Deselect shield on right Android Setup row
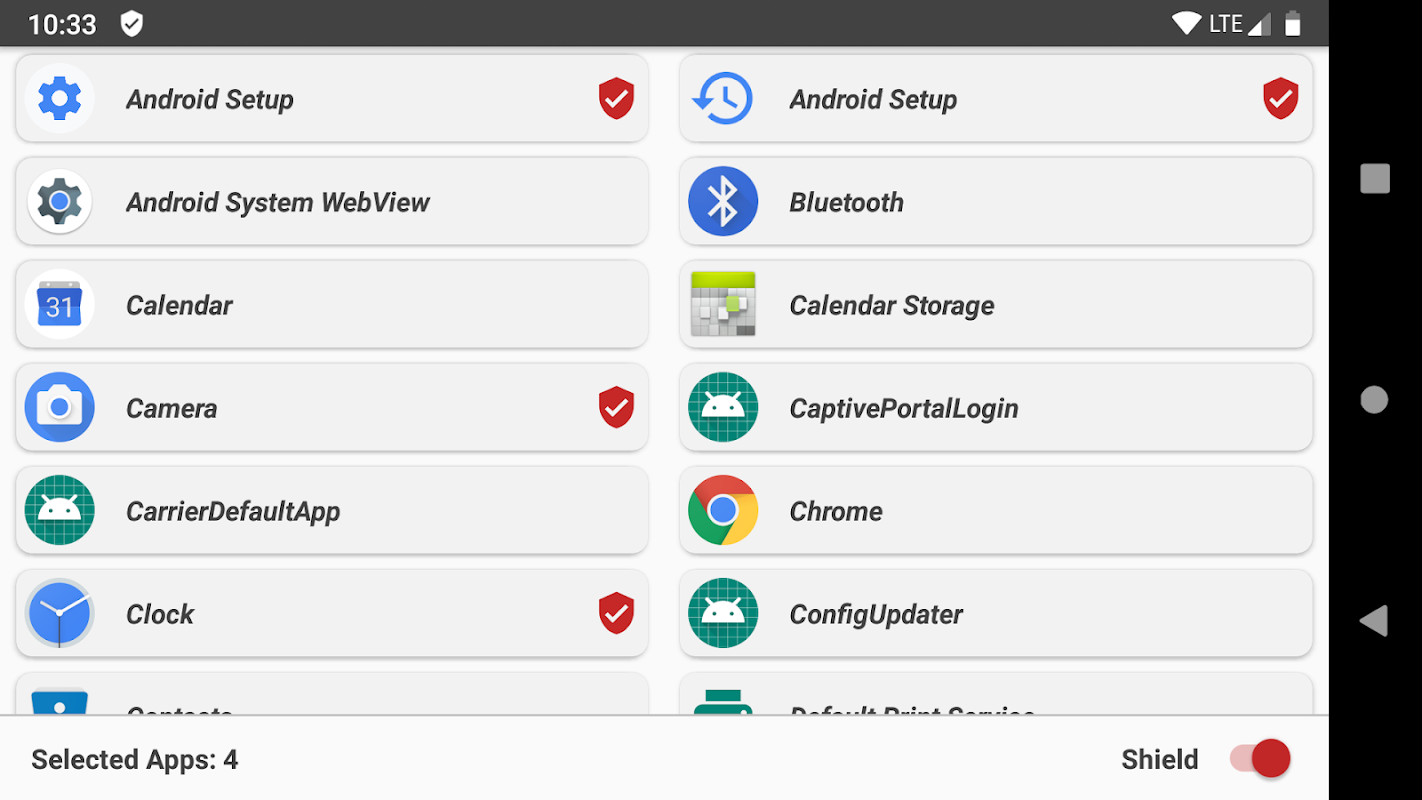 (1280, 99)
